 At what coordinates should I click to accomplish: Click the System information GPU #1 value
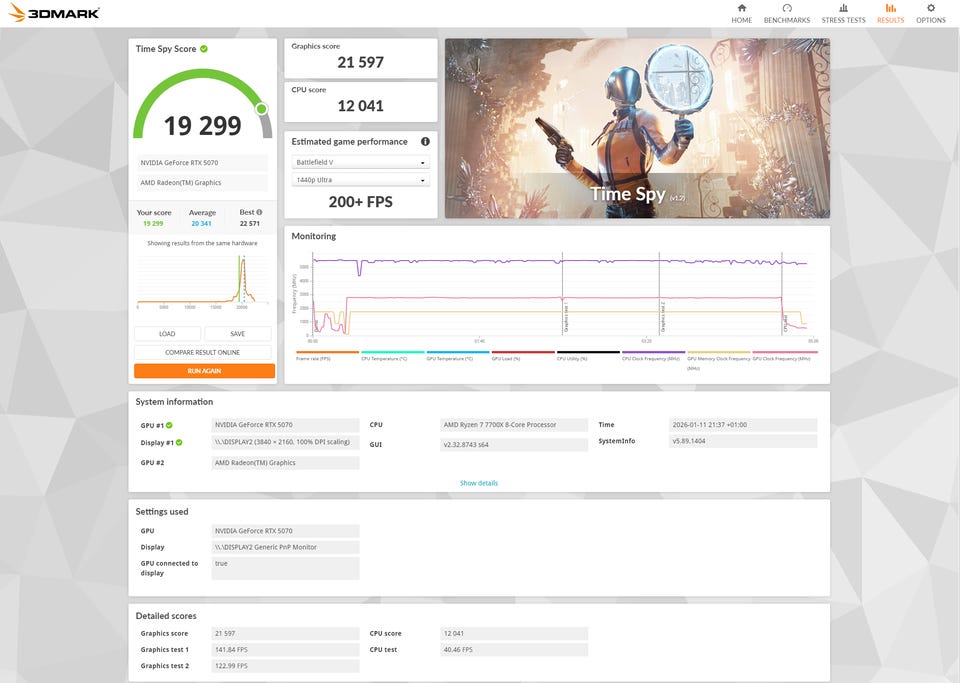(285, 425)
